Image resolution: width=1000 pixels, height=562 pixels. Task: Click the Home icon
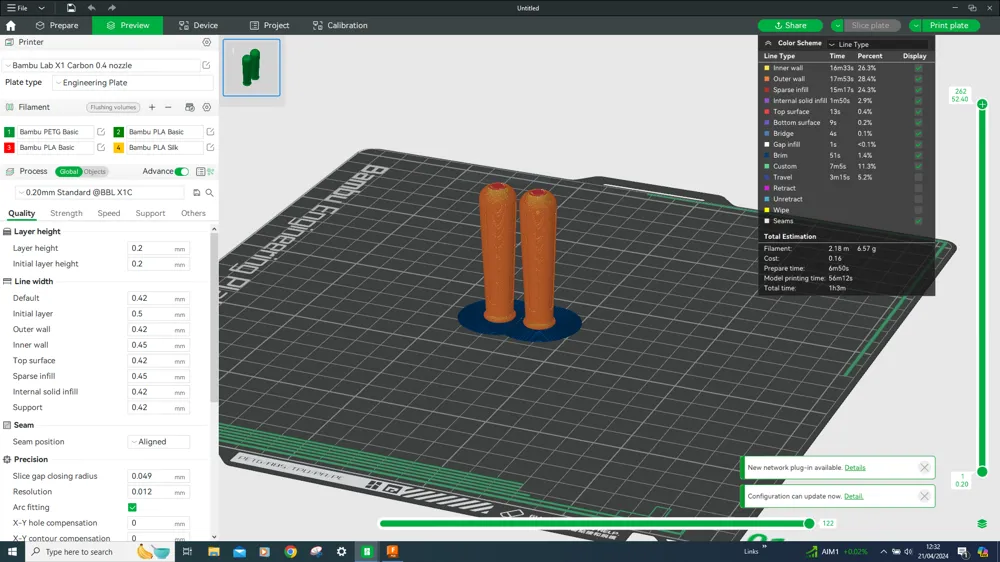point(11,25)
